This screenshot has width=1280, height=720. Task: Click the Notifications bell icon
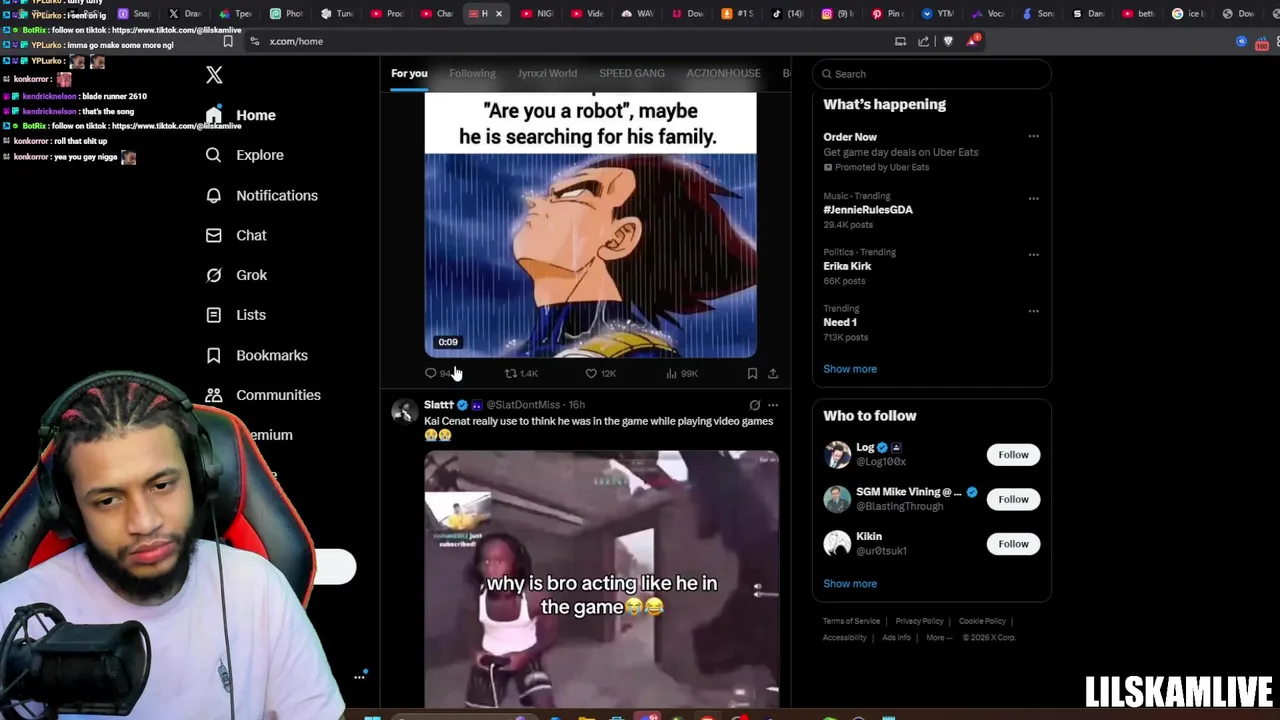point(213,195)
